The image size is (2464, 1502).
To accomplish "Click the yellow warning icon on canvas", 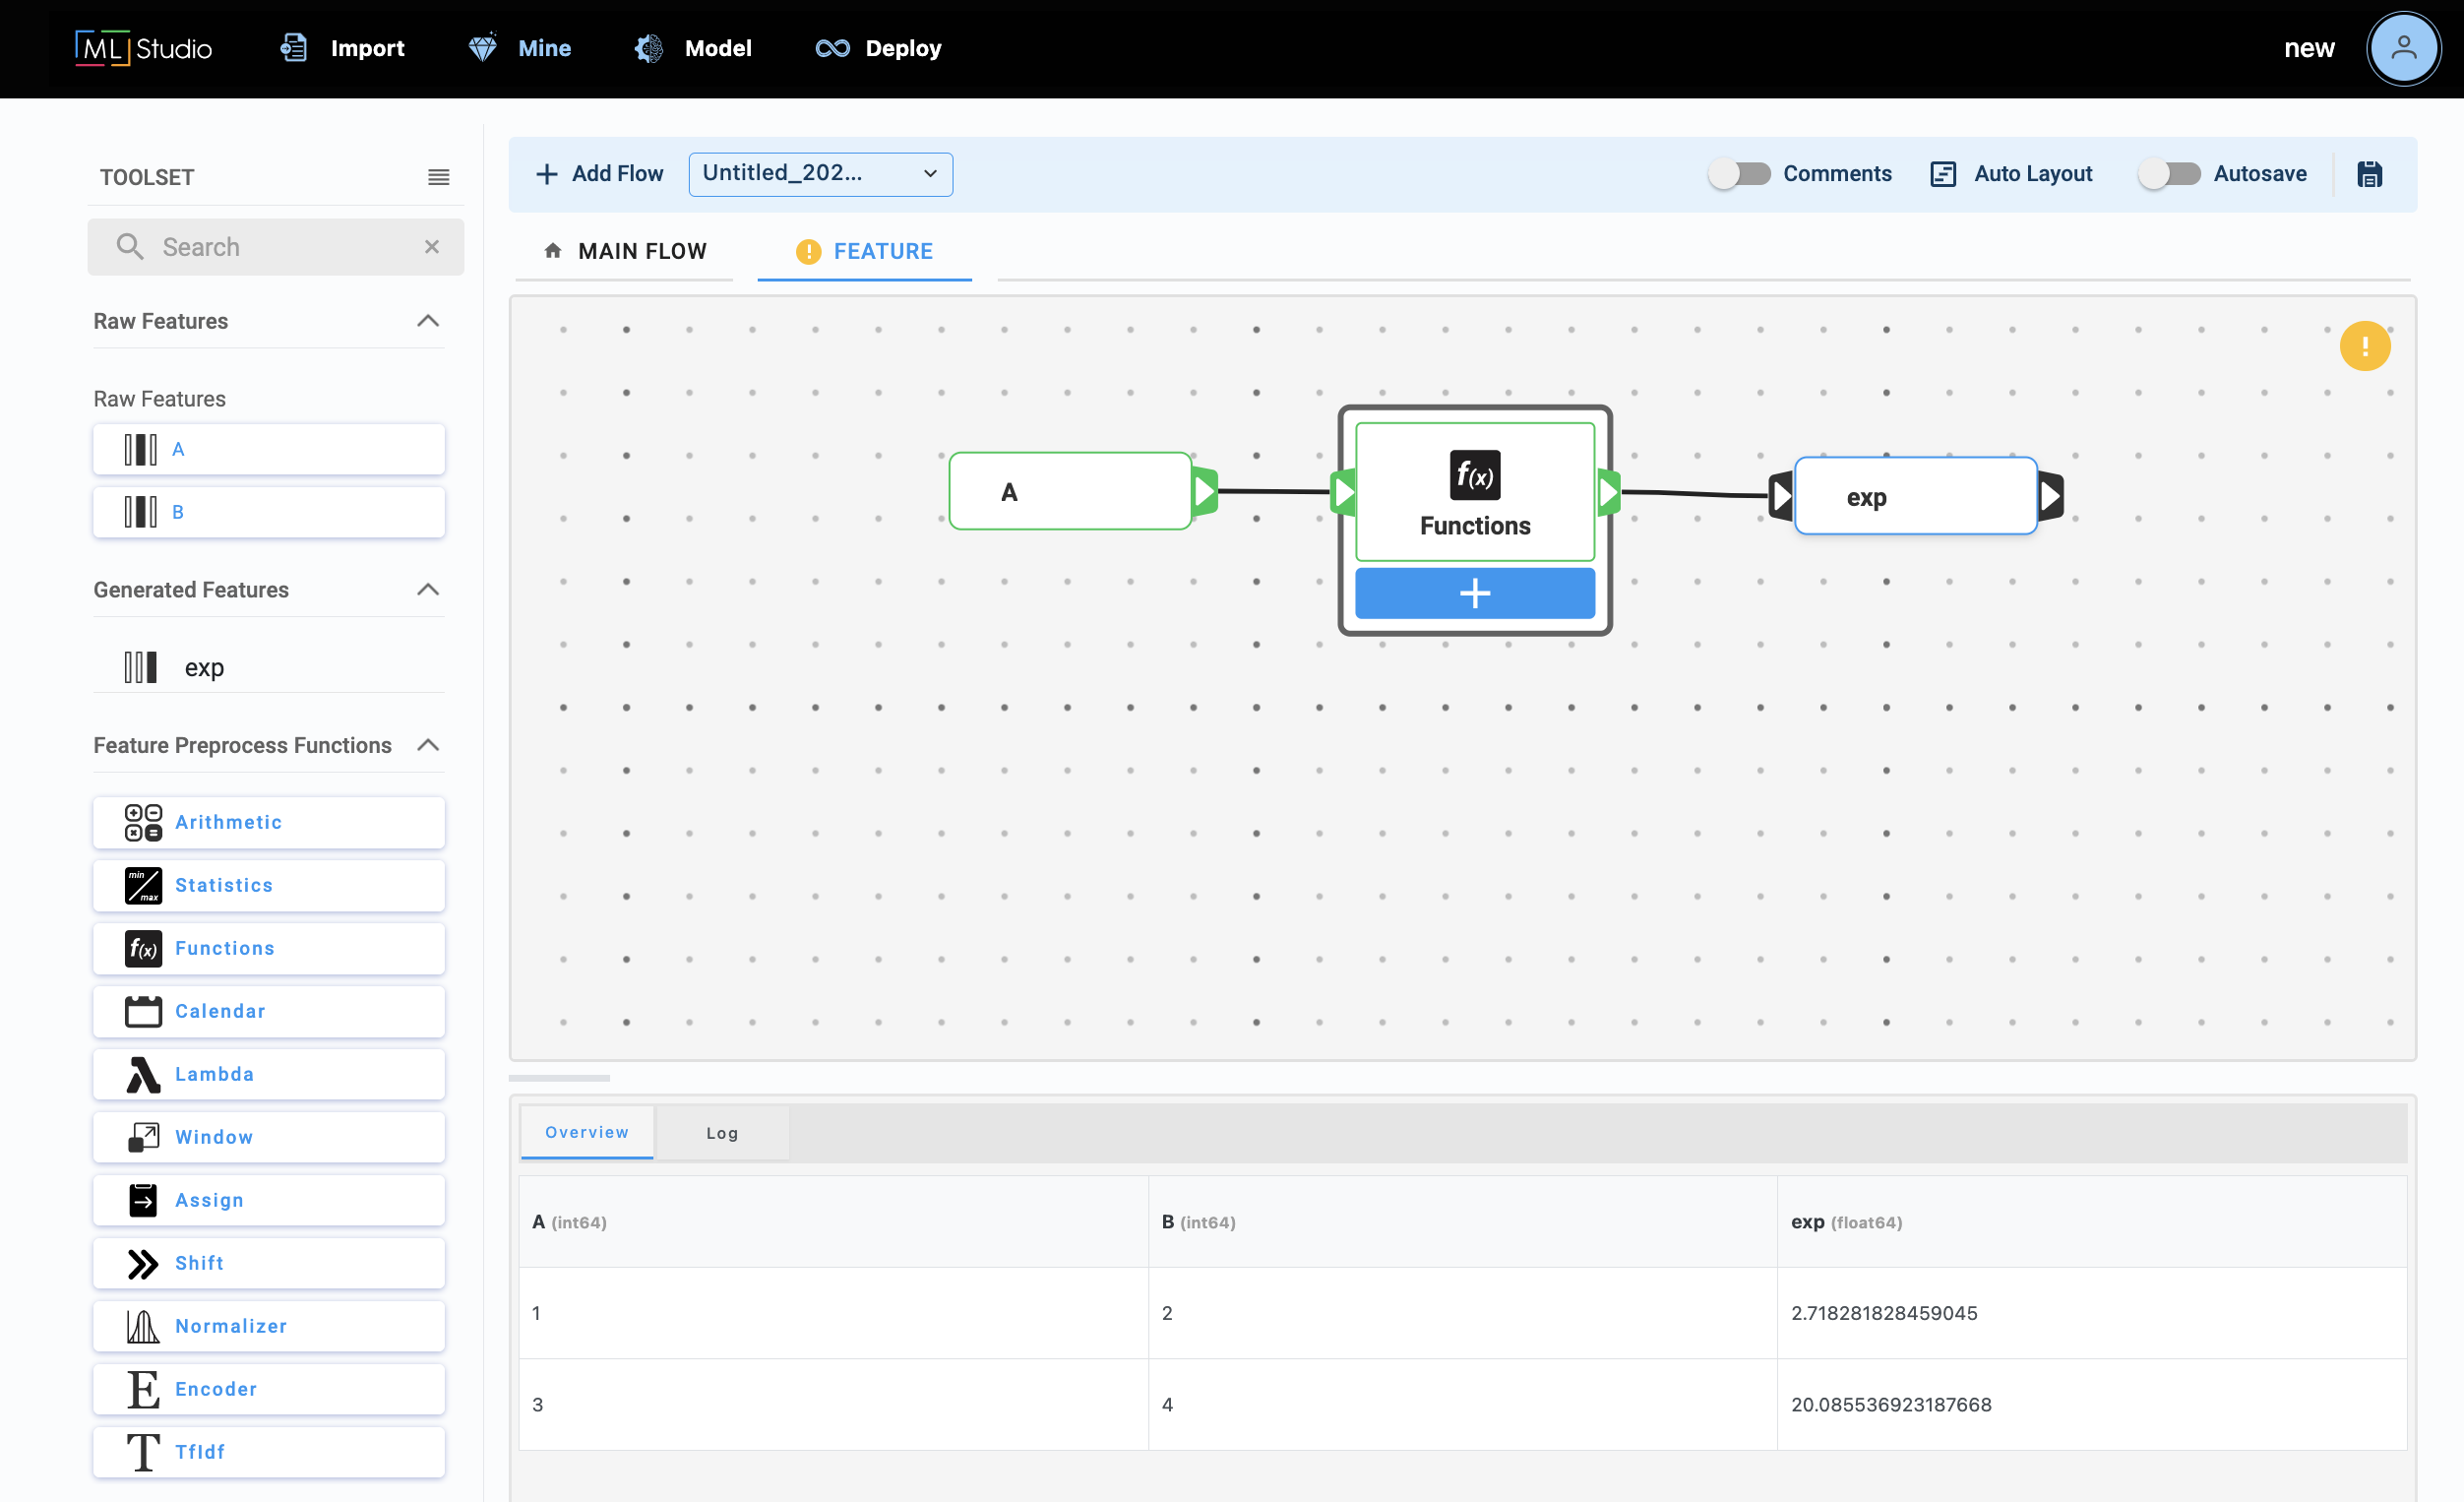I will coord(2364,346).
